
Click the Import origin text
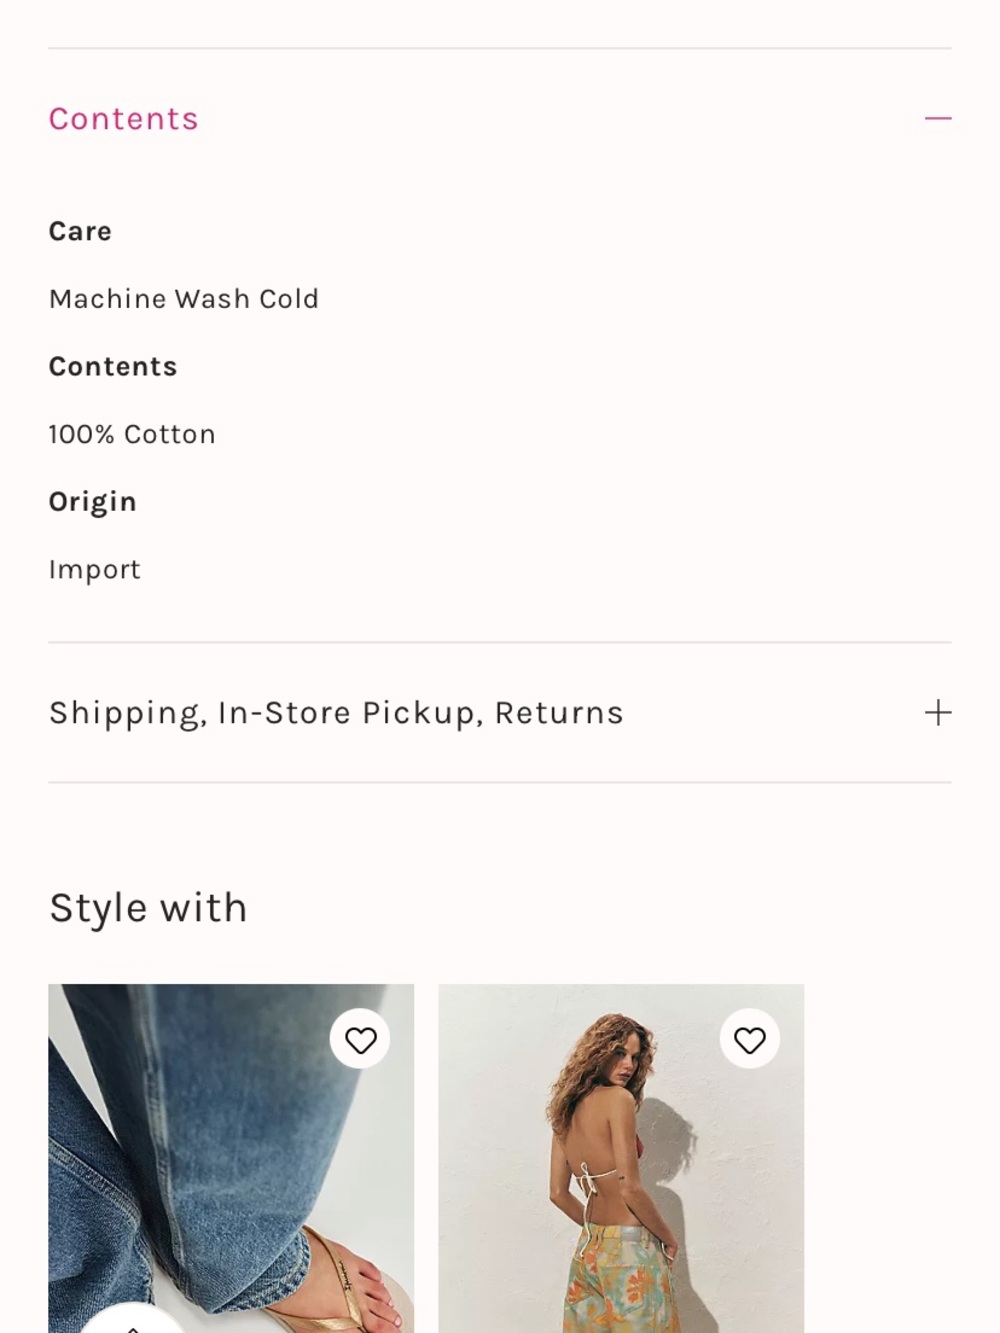(95, 570)
